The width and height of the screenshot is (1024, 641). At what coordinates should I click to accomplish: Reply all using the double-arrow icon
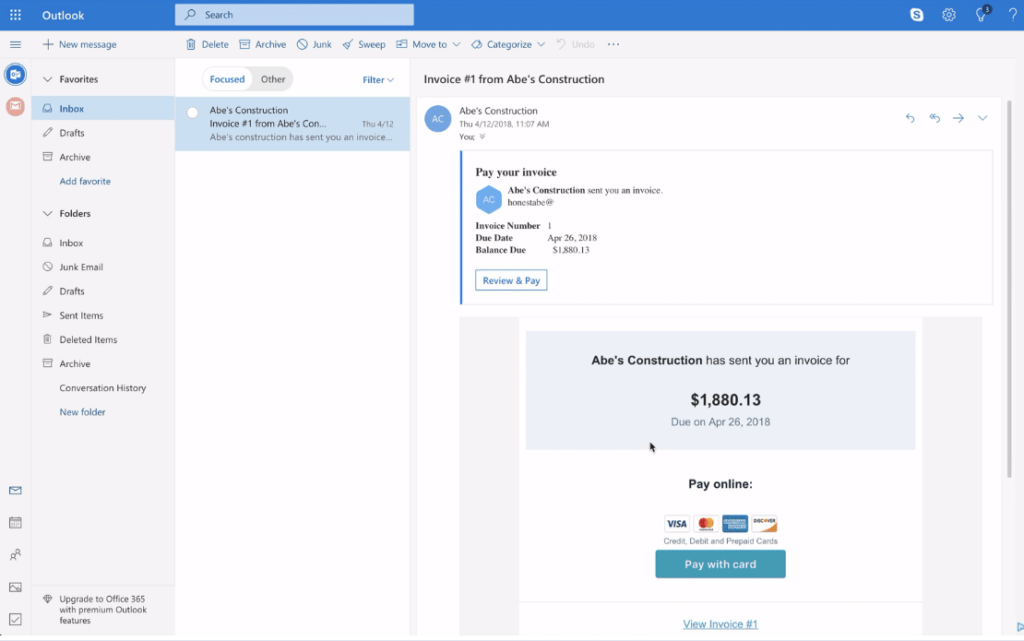coord(935,118)
